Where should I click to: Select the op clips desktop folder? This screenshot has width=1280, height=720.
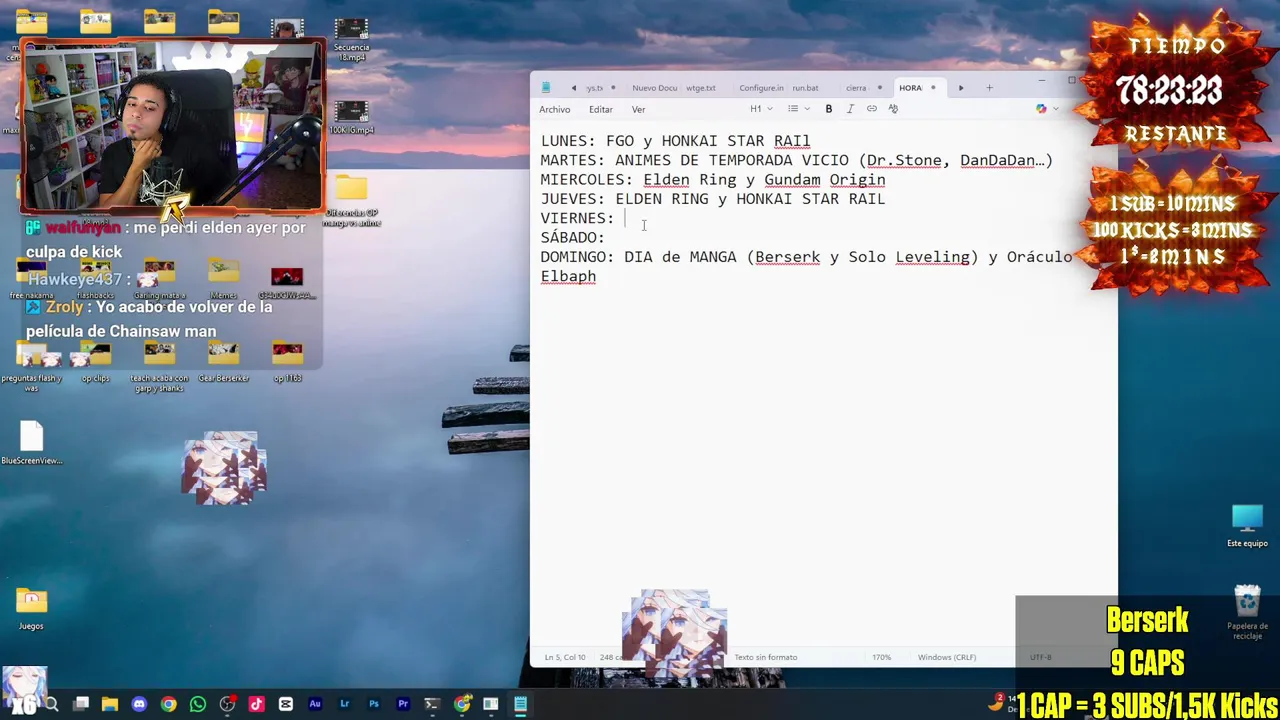pos(95,361)
